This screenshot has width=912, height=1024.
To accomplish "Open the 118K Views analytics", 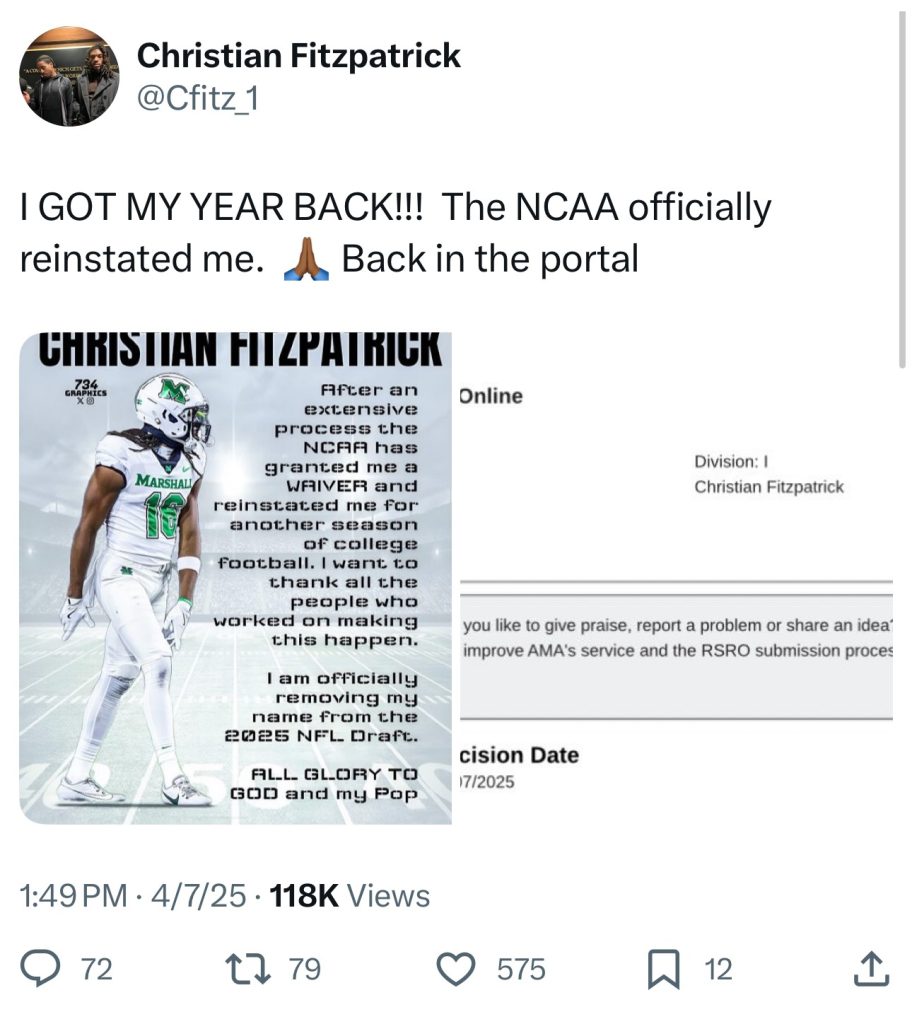I will pyautogui.click(x=350, y=895).
